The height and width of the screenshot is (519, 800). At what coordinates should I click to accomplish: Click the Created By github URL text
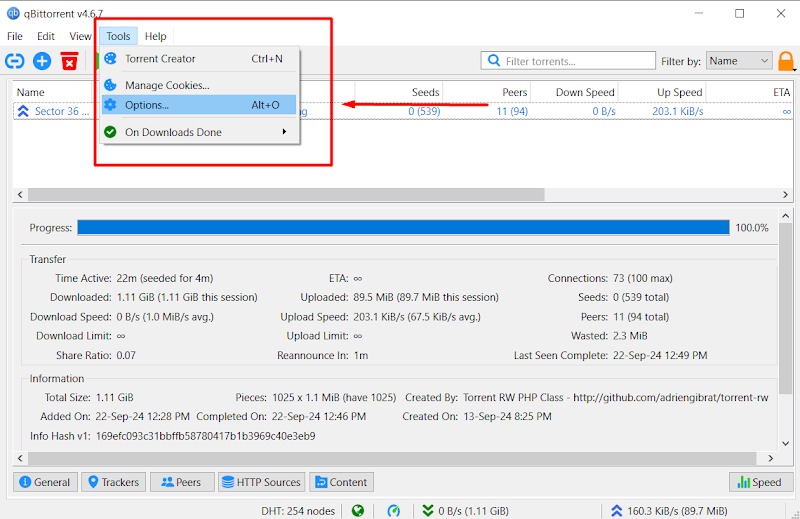point(670,398)
